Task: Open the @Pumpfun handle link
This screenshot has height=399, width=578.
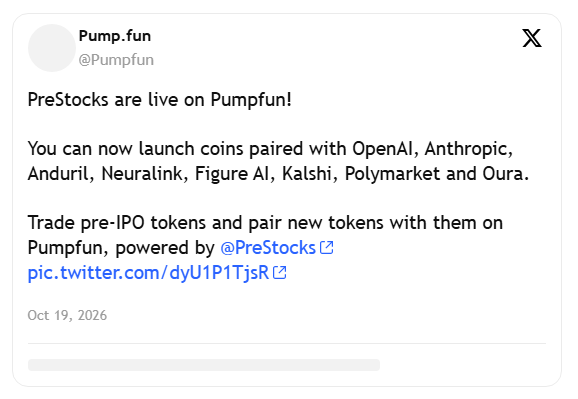Action: pos(116,60)
